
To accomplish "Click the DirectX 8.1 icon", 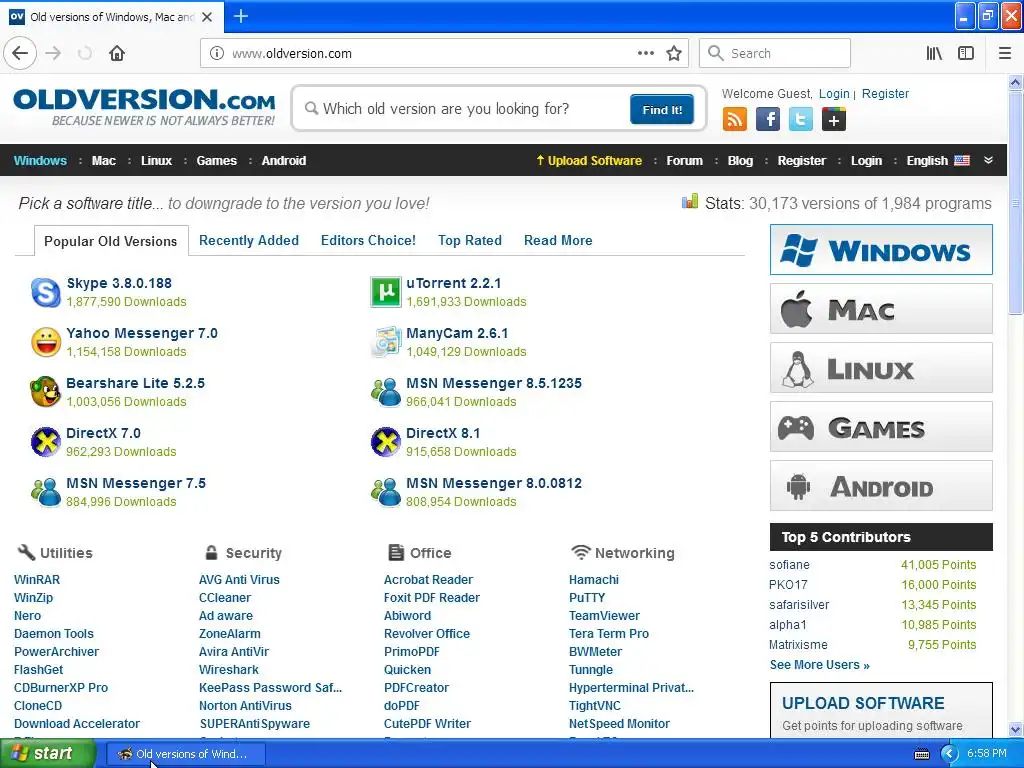I will (386, 442).
